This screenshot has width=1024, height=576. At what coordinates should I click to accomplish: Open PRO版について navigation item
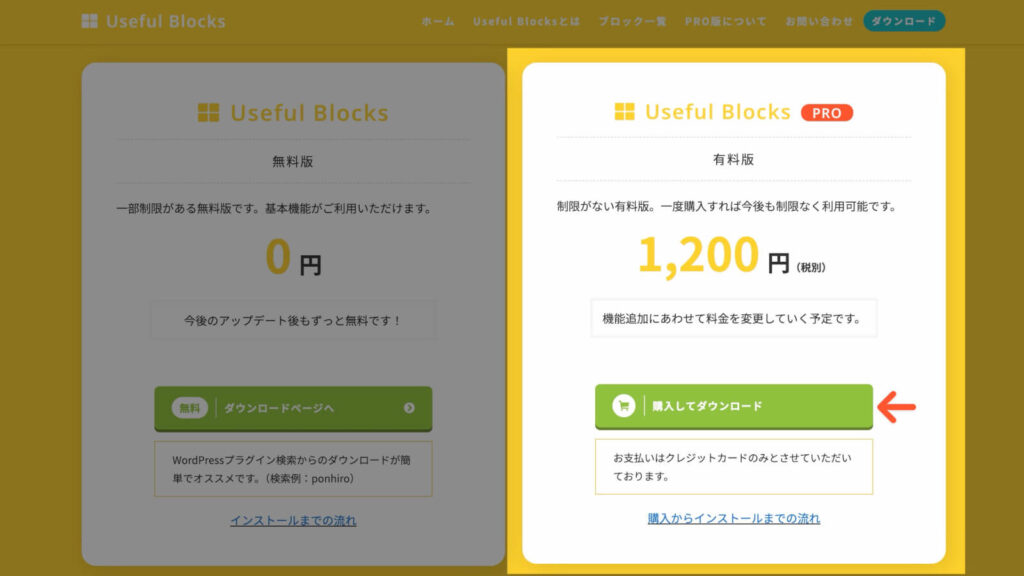pos(725,21)
